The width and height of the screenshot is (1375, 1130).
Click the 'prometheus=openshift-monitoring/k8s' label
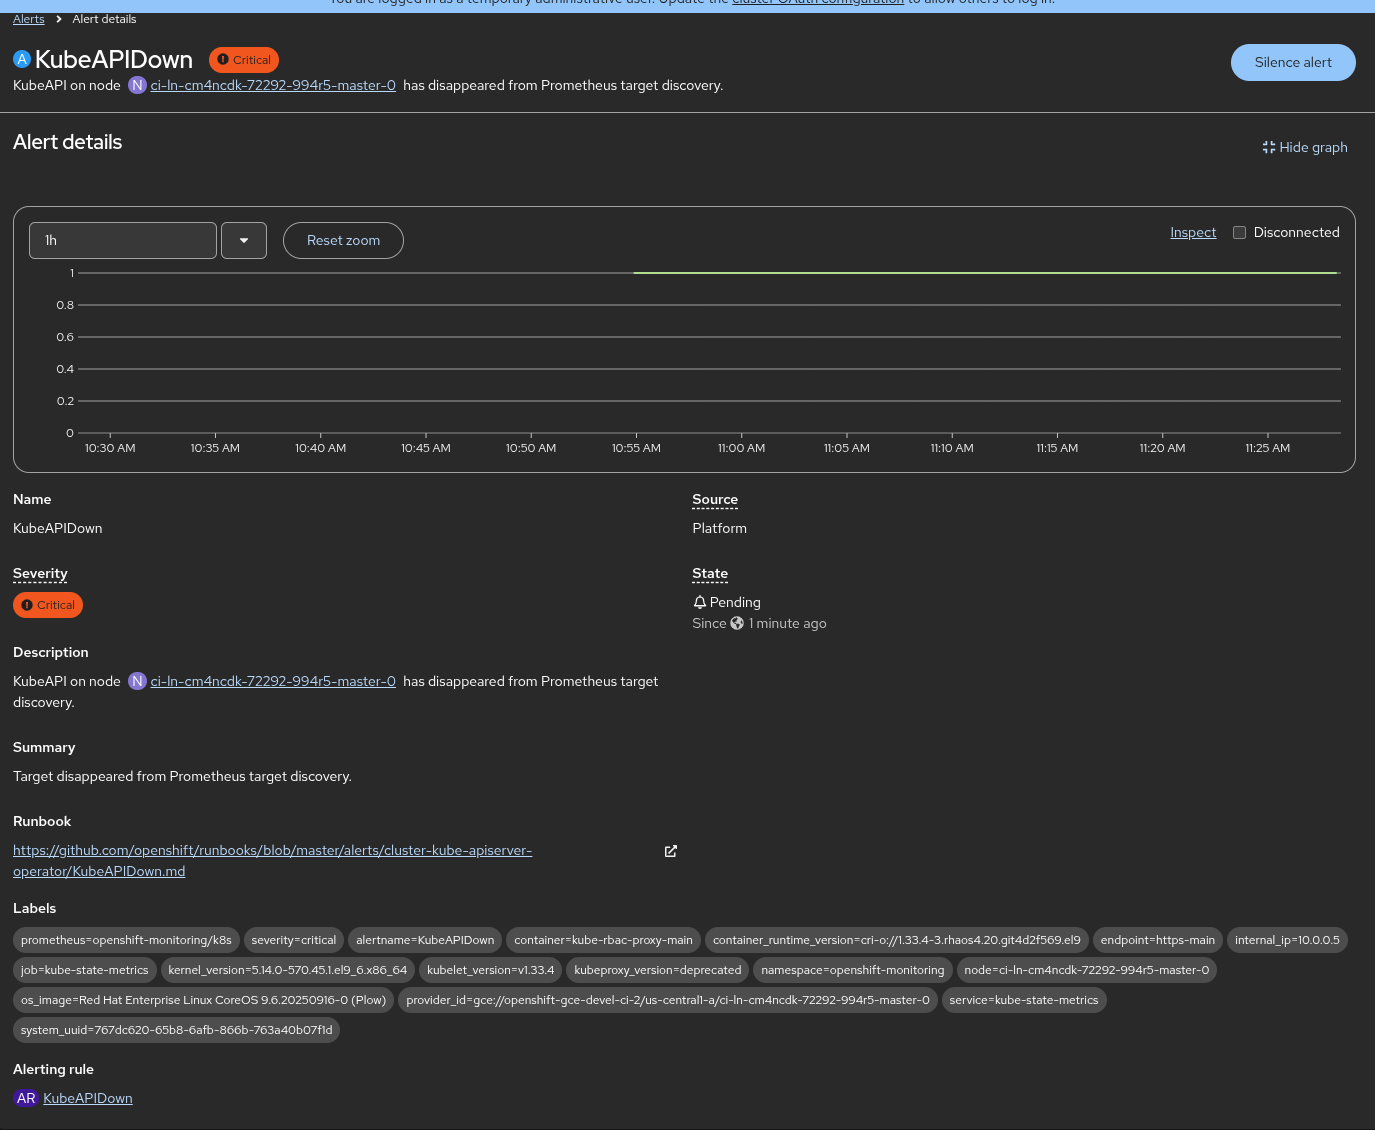[x=126, y=940]
